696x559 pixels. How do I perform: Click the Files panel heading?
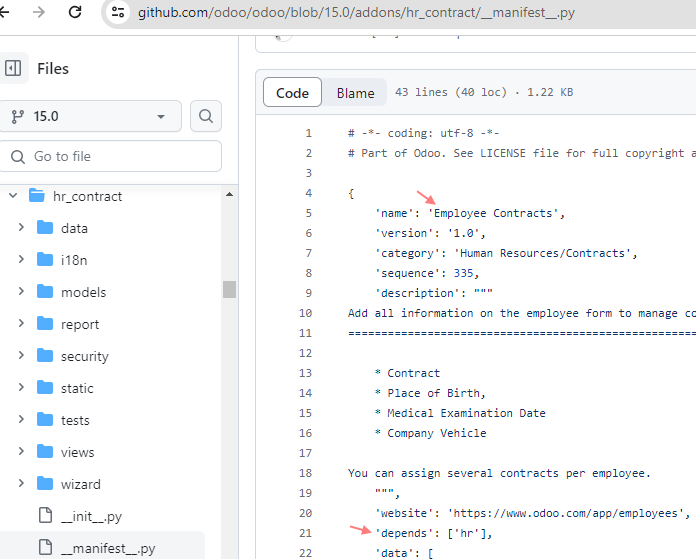[53, 69]
